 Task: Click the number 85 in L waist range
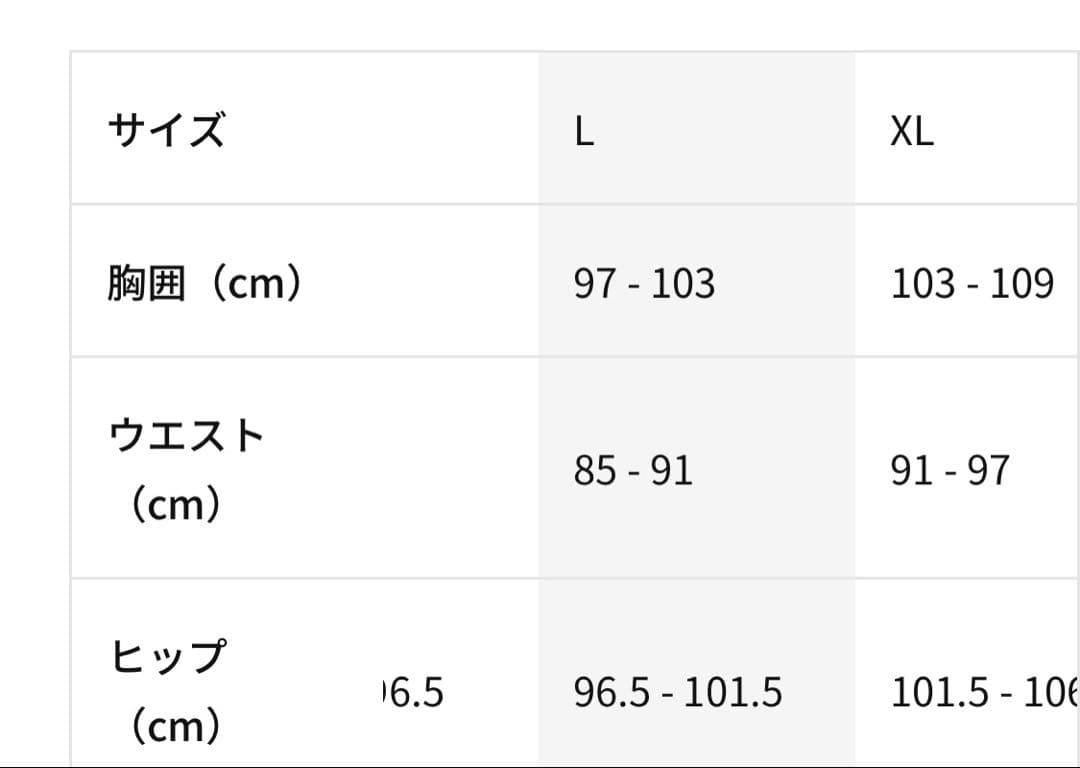(x=595, y=470)
